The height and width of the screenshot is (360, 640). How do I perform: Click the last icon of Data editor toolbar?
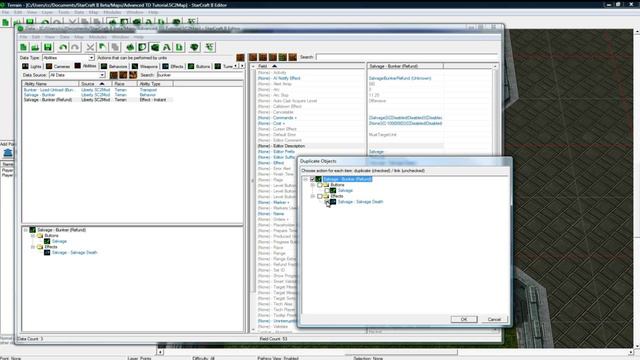pyautogui.click(x=209, y=47)
